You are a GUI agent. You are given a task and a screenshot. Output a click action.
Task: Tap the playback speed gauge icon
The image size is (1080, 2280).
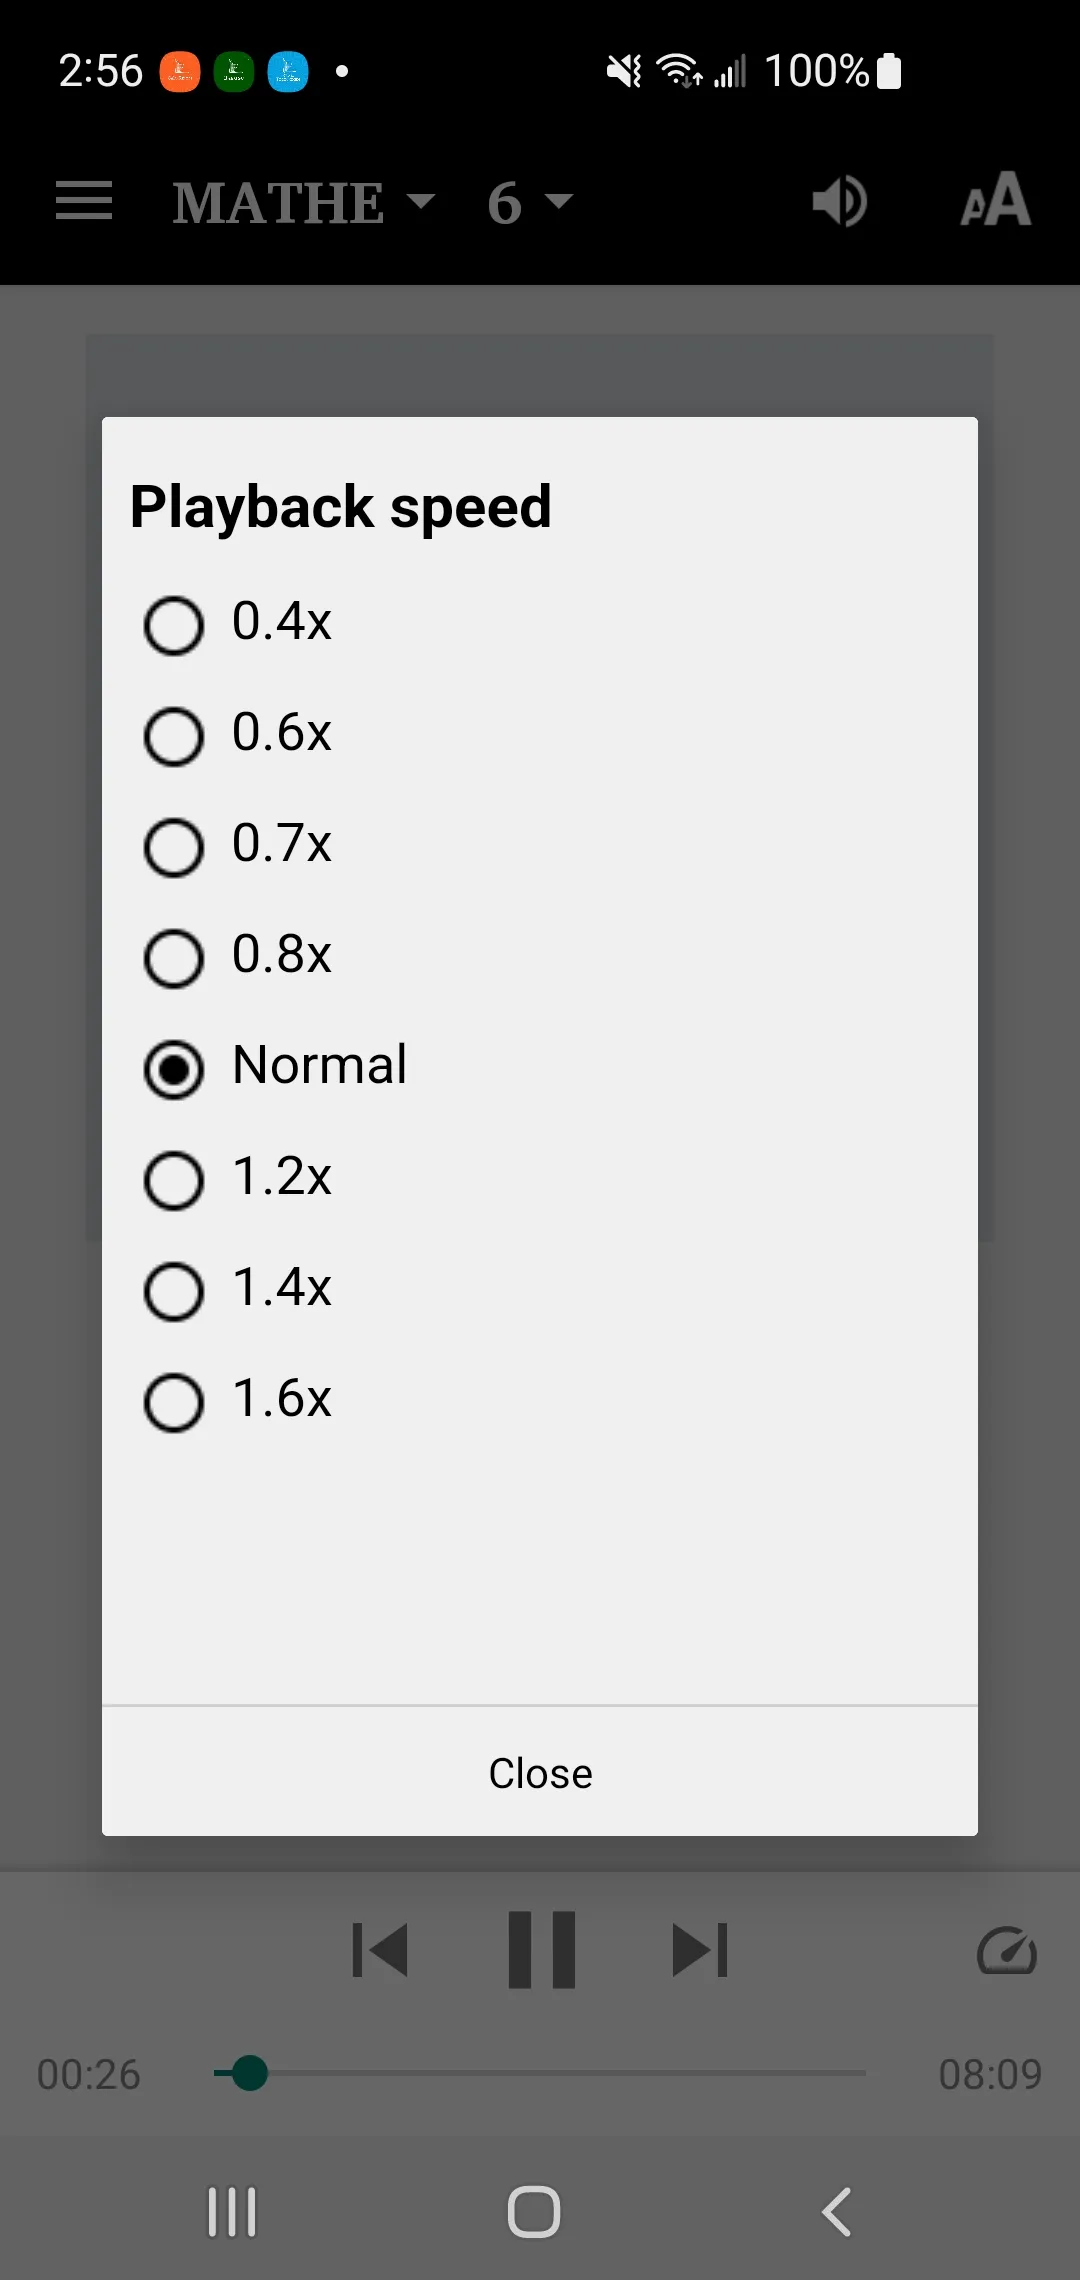(x=1006, y=1951)
